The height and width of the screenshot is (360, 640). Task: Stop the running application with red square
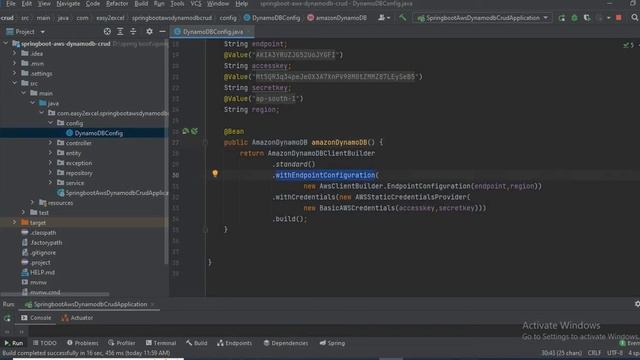coord(619,18)
